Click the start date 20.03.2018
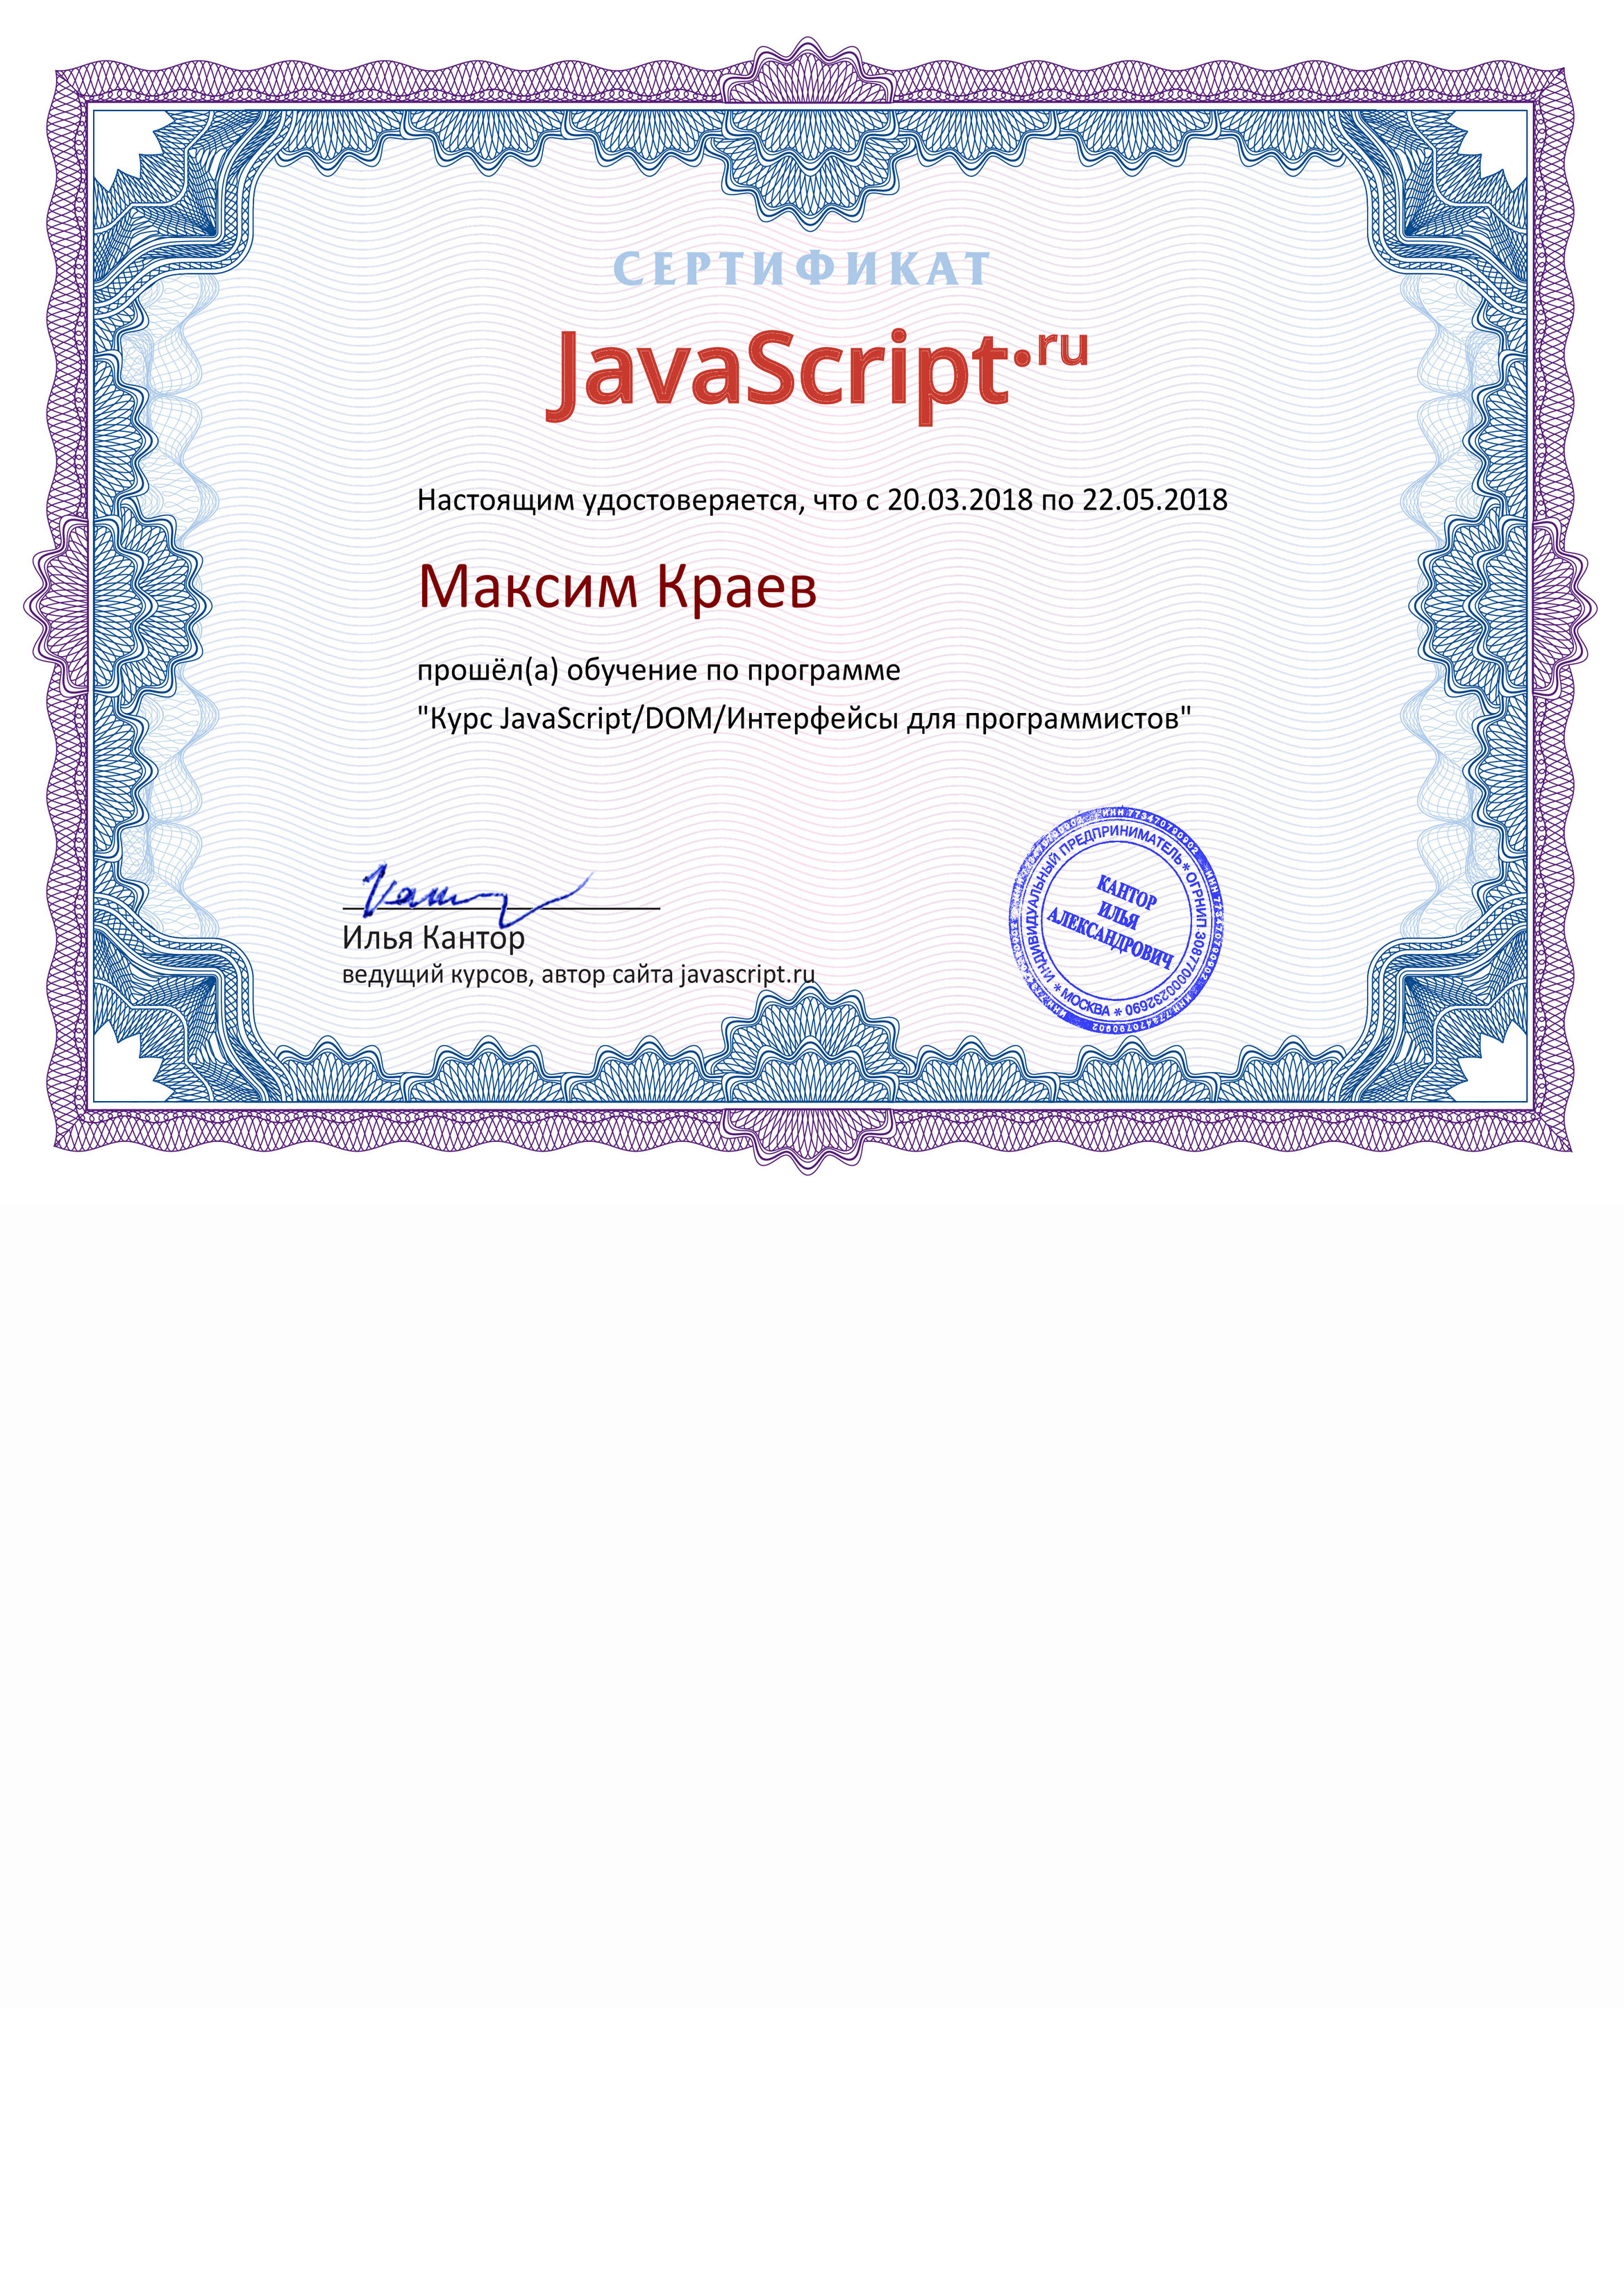 coord(959,500)
